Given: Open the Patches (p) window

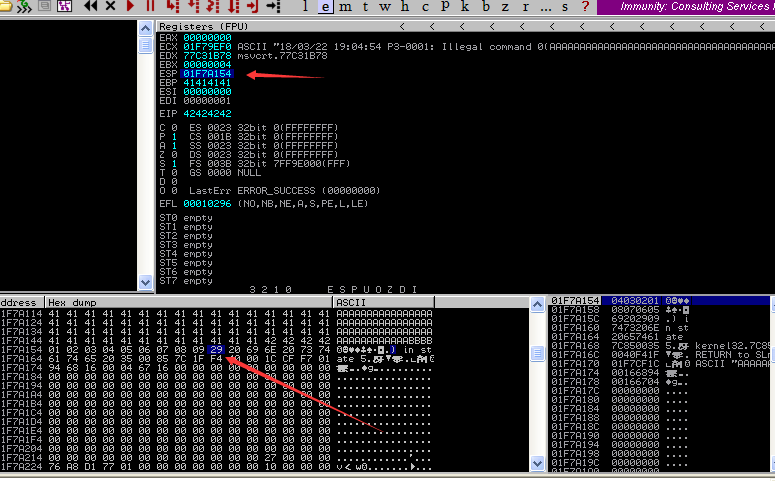Looking at the screenshot, I should pos(445,6).
